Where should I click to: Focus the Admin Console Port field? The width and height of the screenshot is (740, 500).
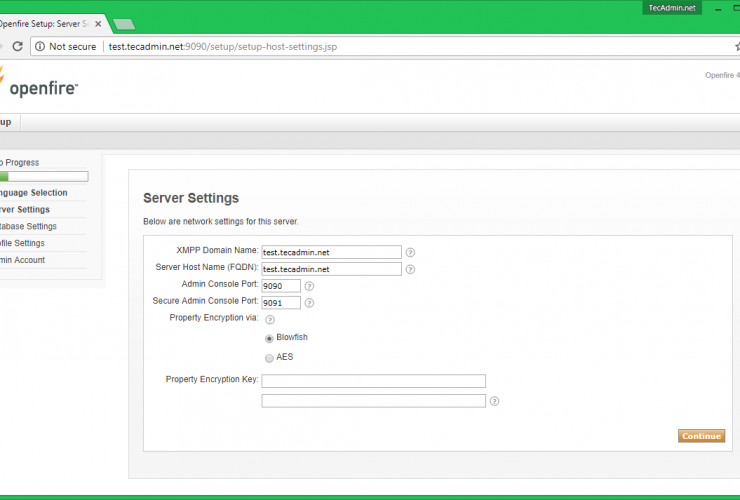click(280, 286)
